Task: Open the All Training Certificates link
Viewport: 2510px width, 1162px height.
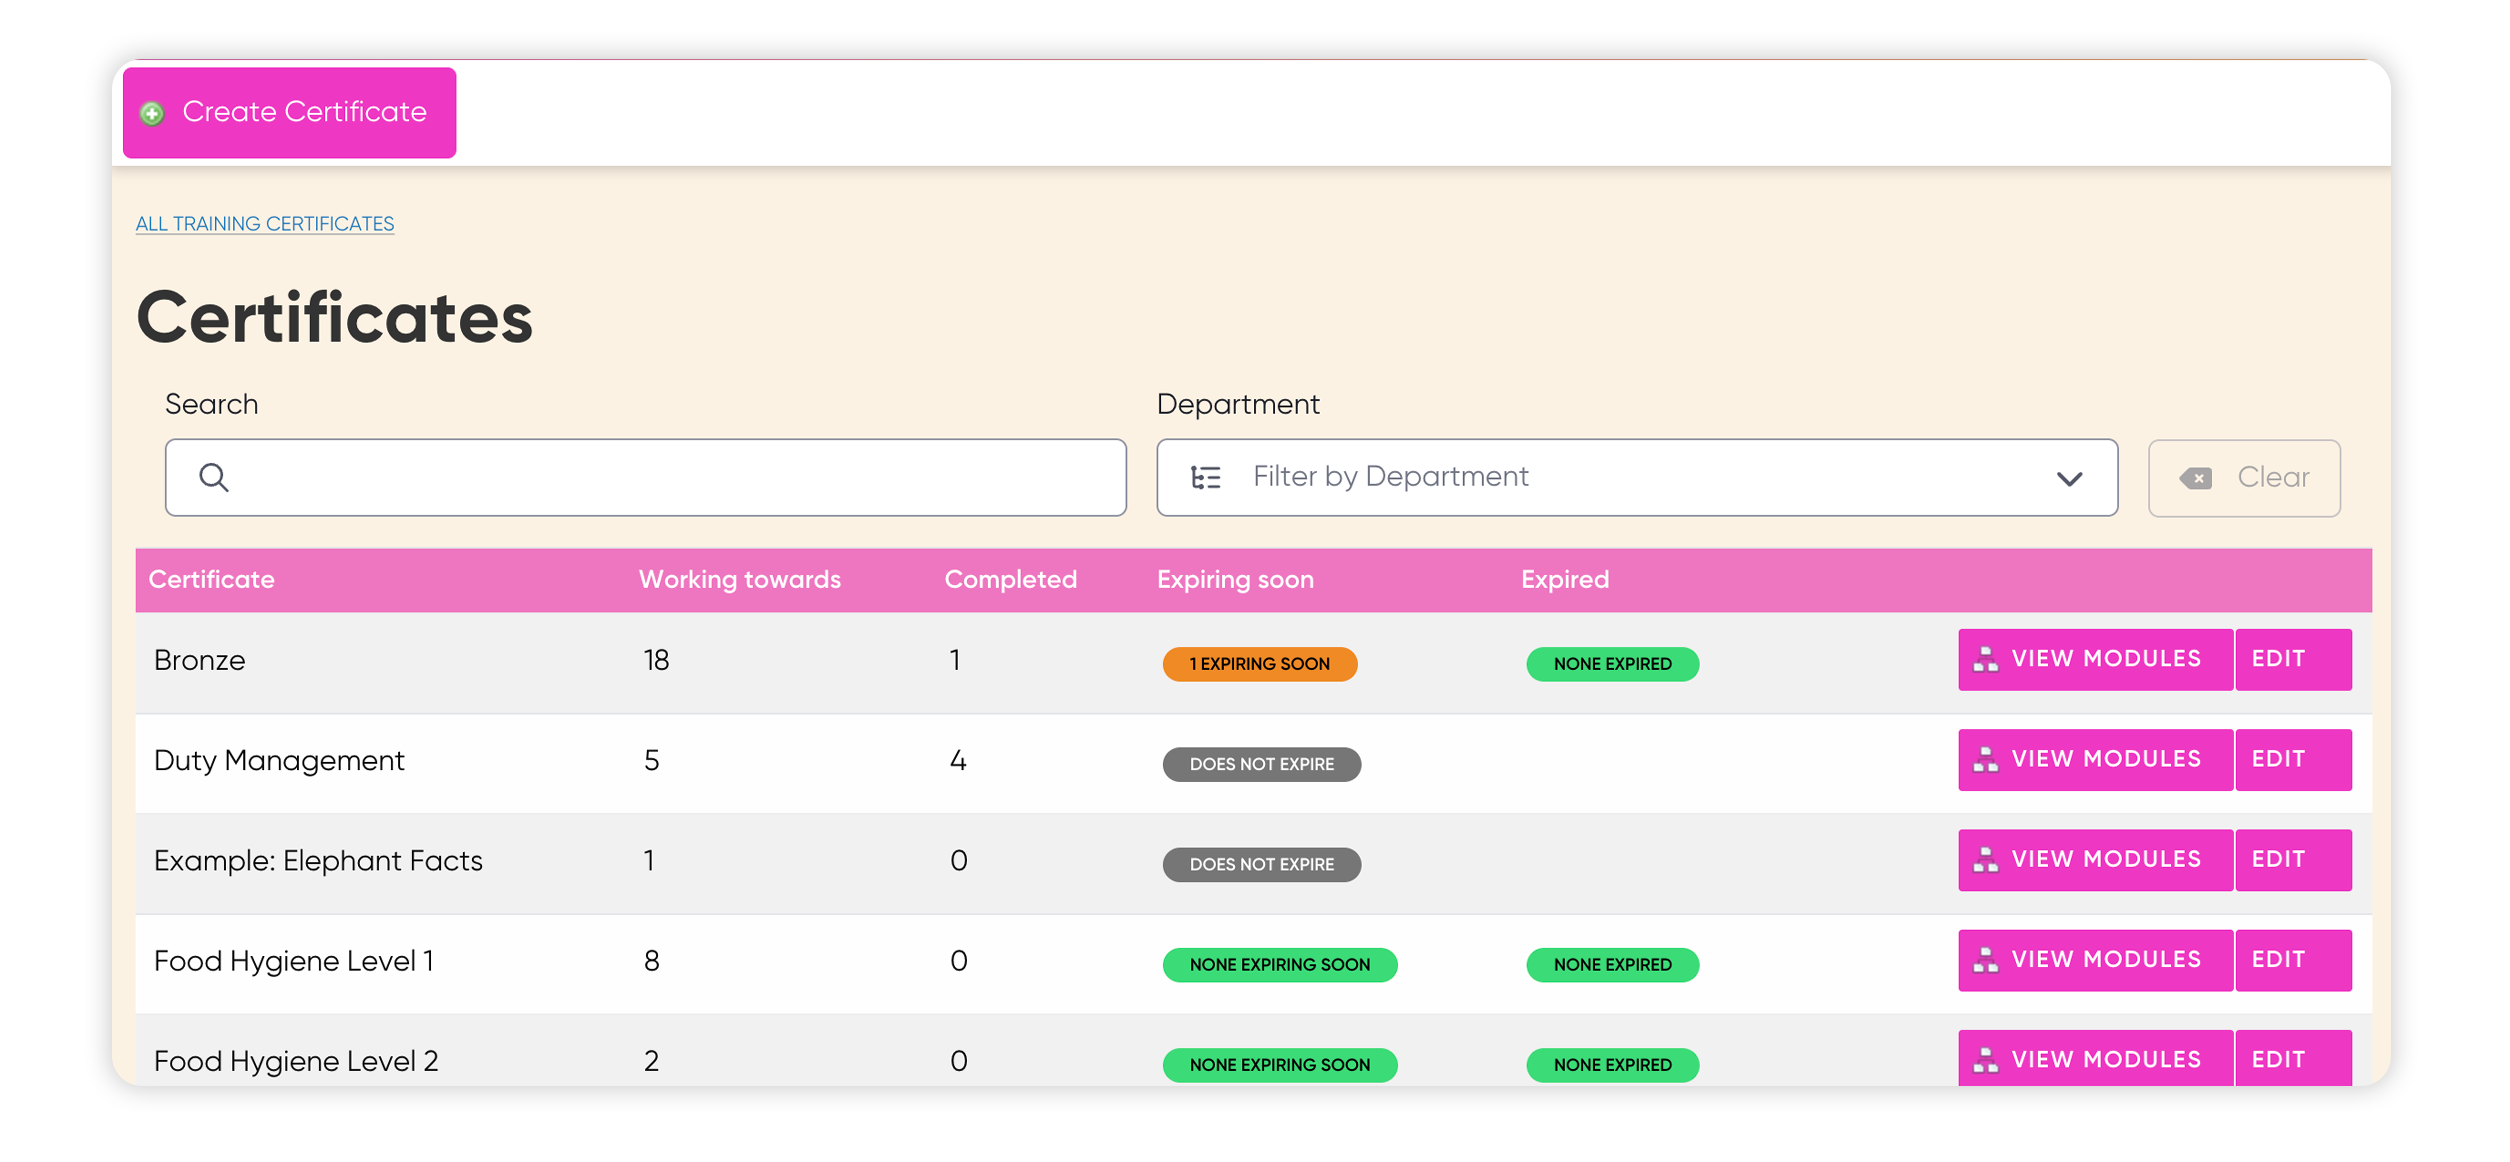Action: 265,224
